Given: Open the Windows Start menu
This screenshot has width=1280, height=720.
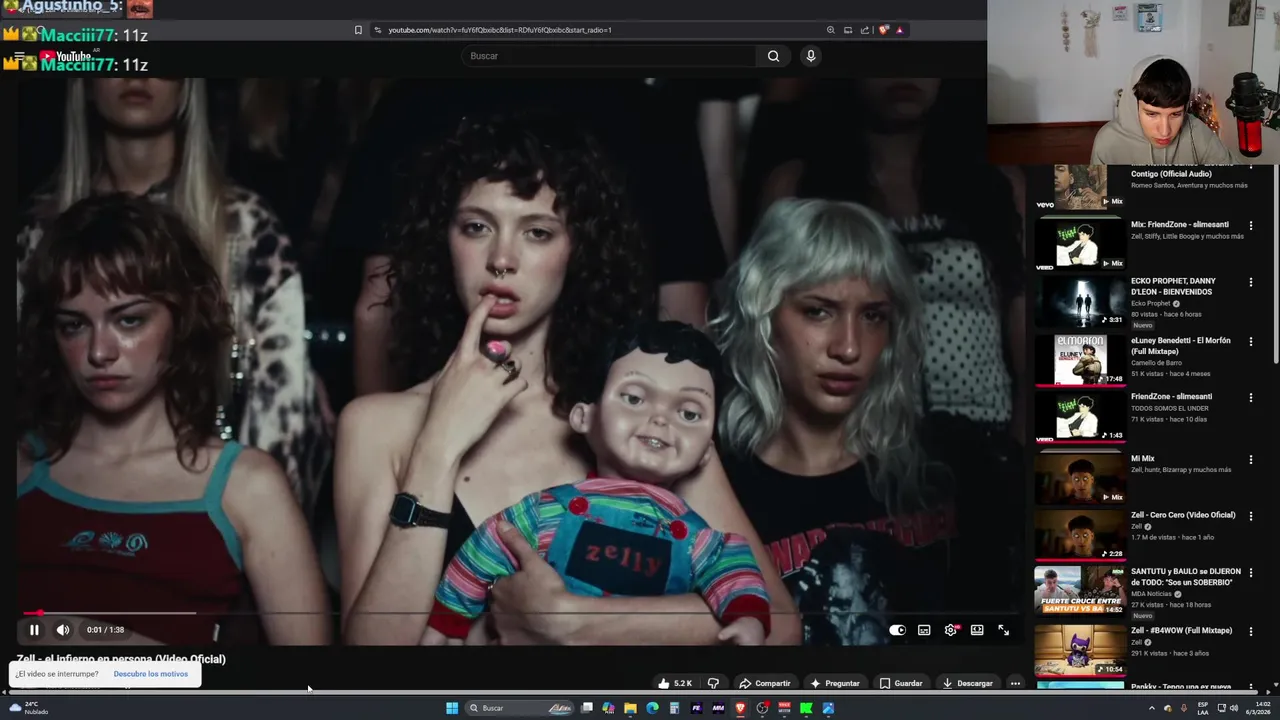Looking at the screenshot, I should coord(452,708).
